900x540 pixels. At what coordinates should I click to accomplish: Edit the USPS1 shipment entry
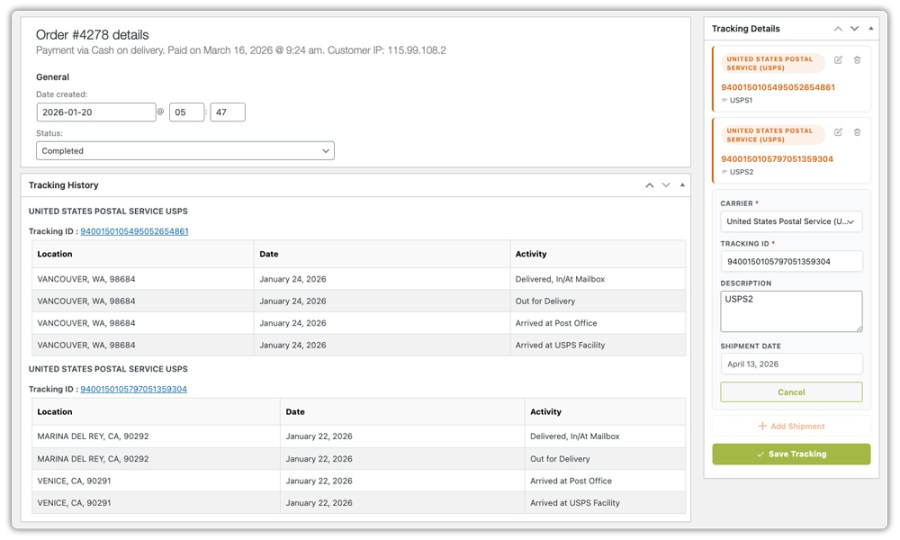[x=838, y=60]
